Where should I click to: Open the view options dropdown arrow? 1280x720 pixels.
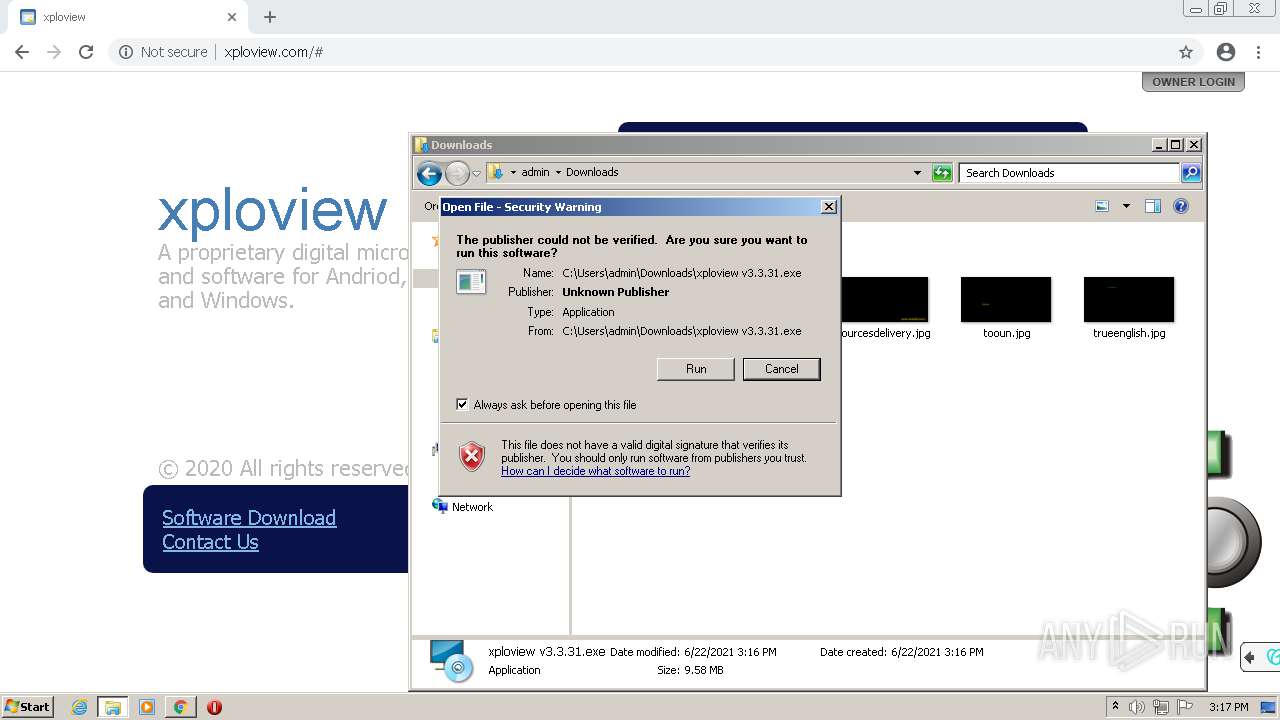point(1126,206)
